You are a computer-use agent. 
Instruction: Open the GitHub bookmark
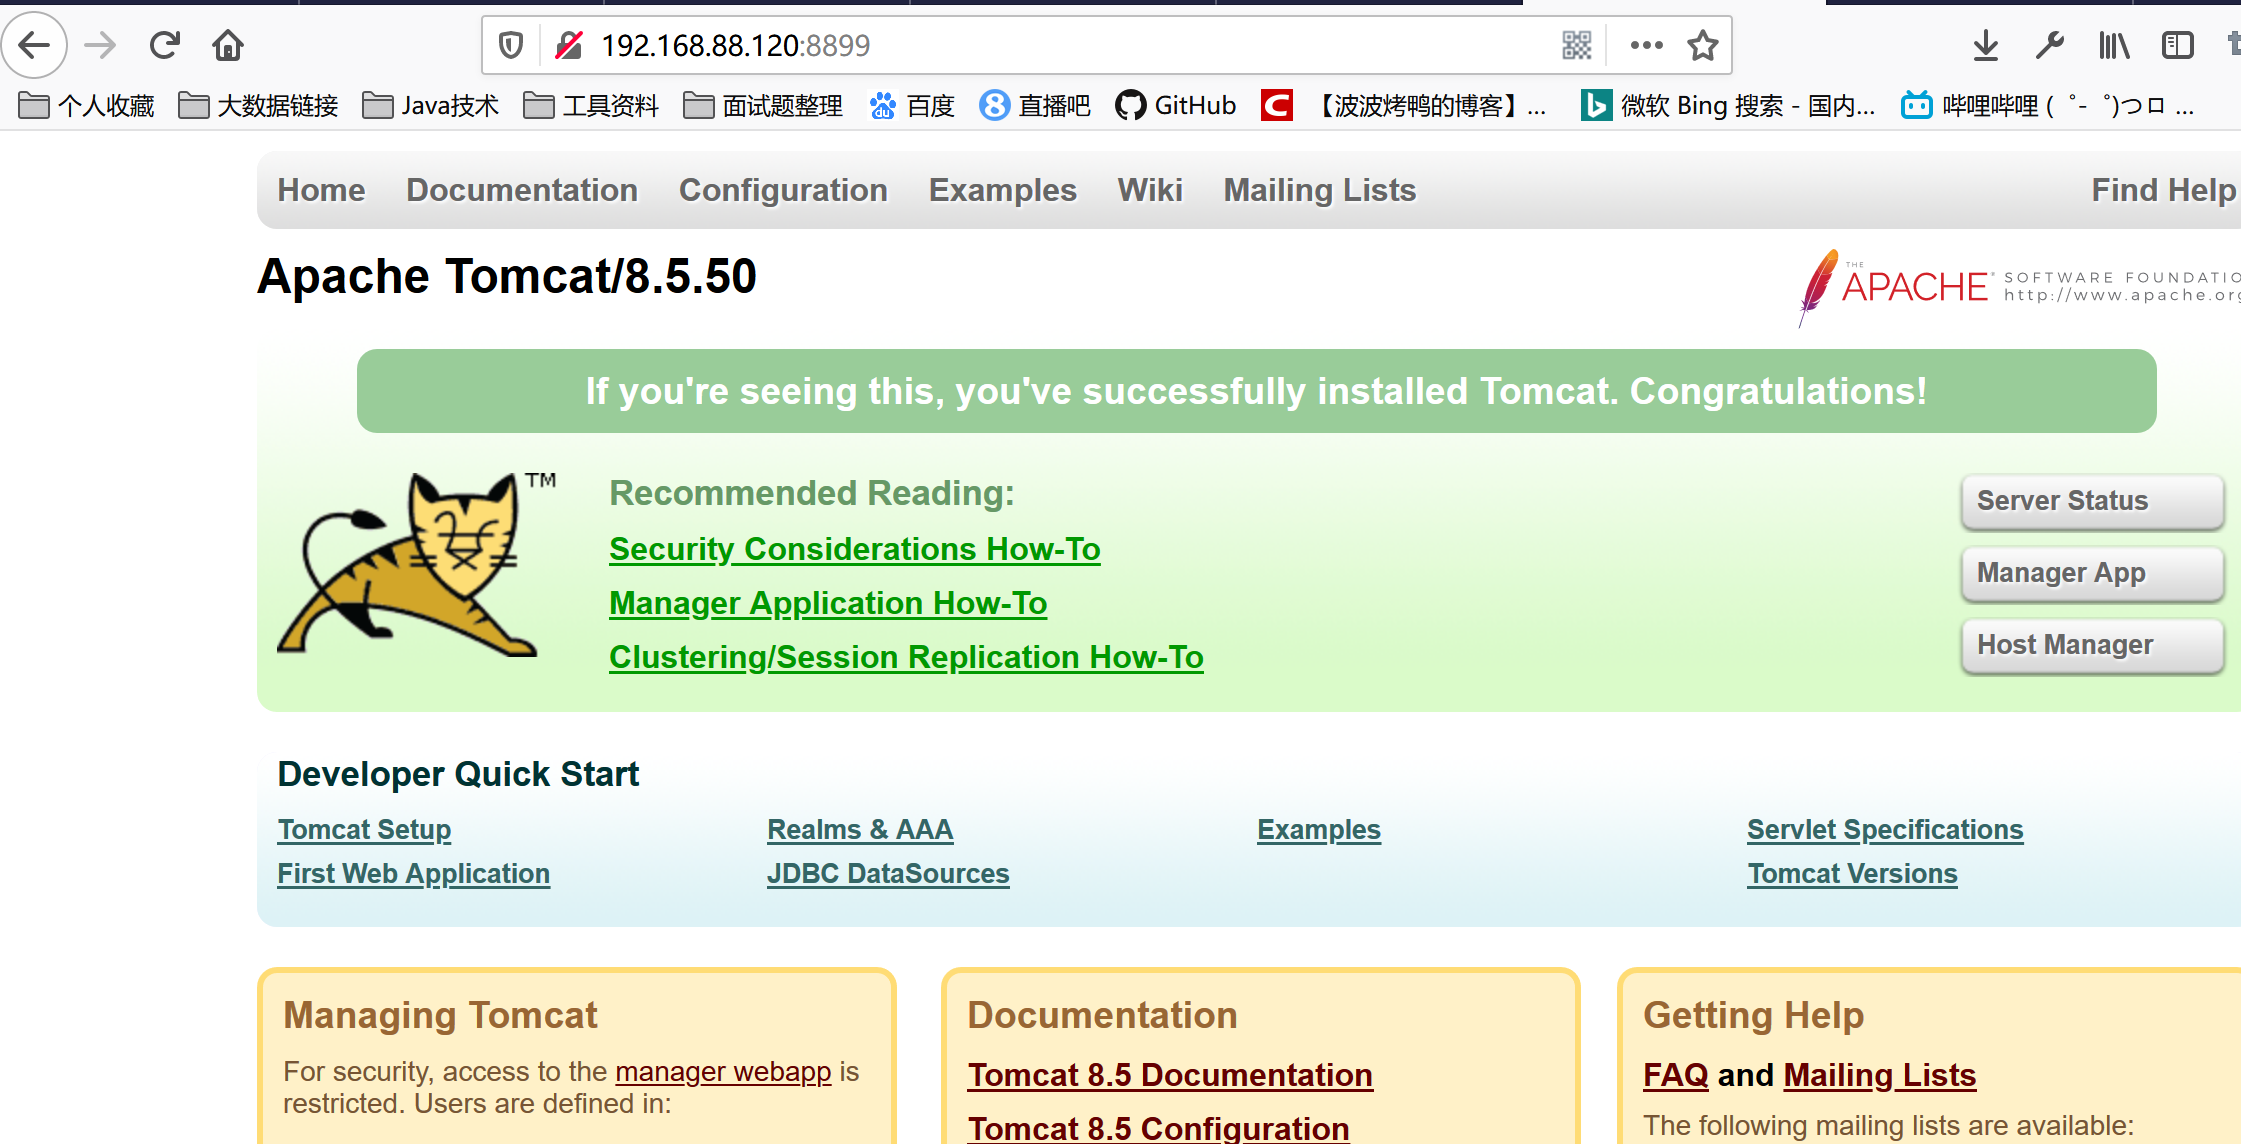click(x=1176, y=105)
